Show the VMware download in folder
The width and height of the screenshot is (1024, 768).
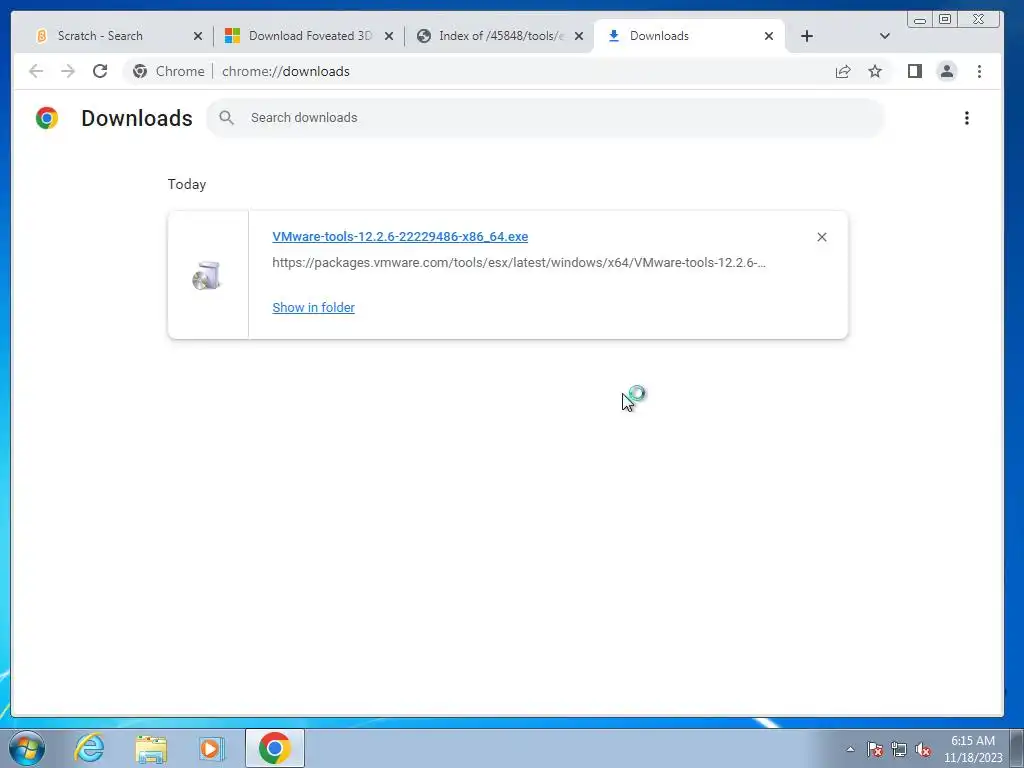(313, 308)
